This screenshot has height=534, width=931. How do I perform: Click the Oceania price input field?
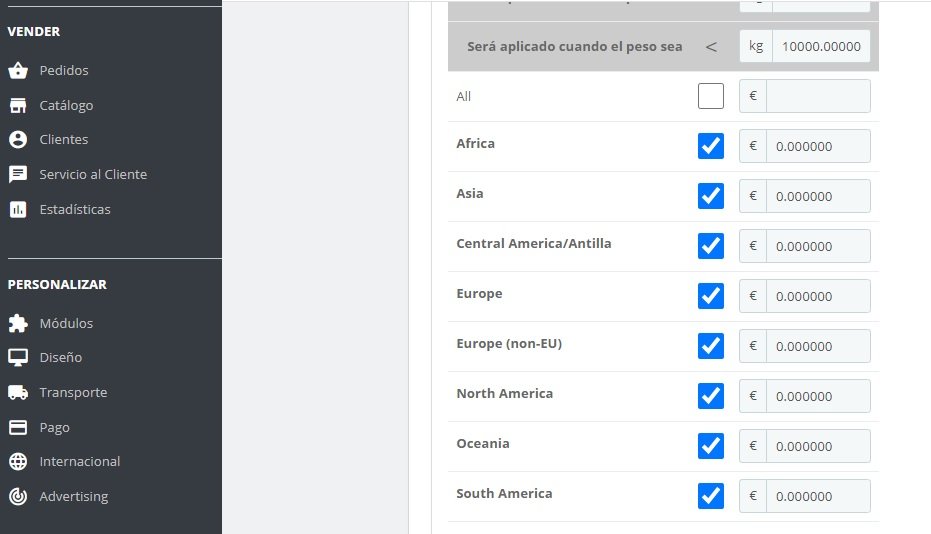pos(818,446)
